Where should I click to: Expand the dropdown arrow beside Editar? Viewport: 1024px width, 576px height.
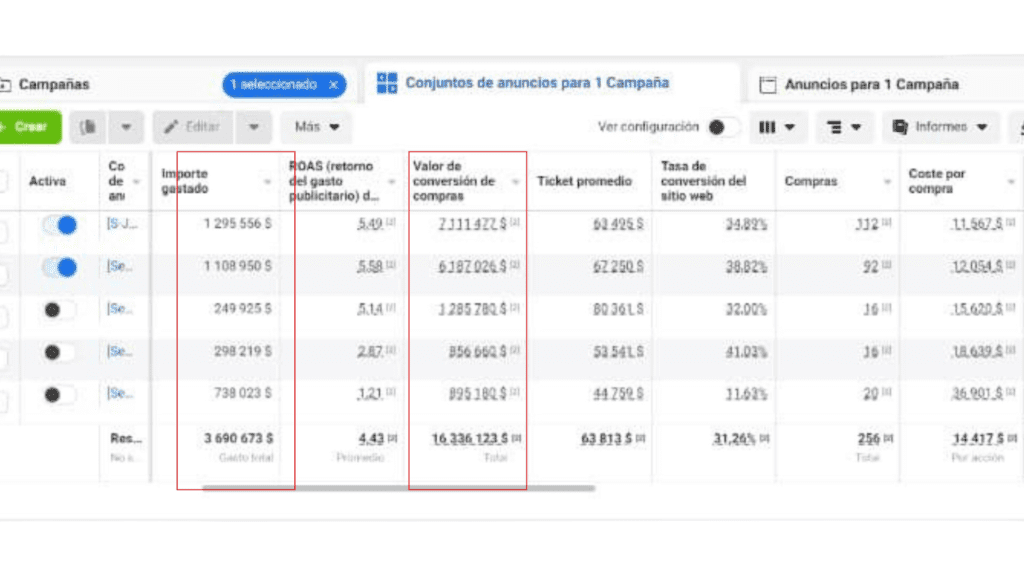[x=254, y=127]
